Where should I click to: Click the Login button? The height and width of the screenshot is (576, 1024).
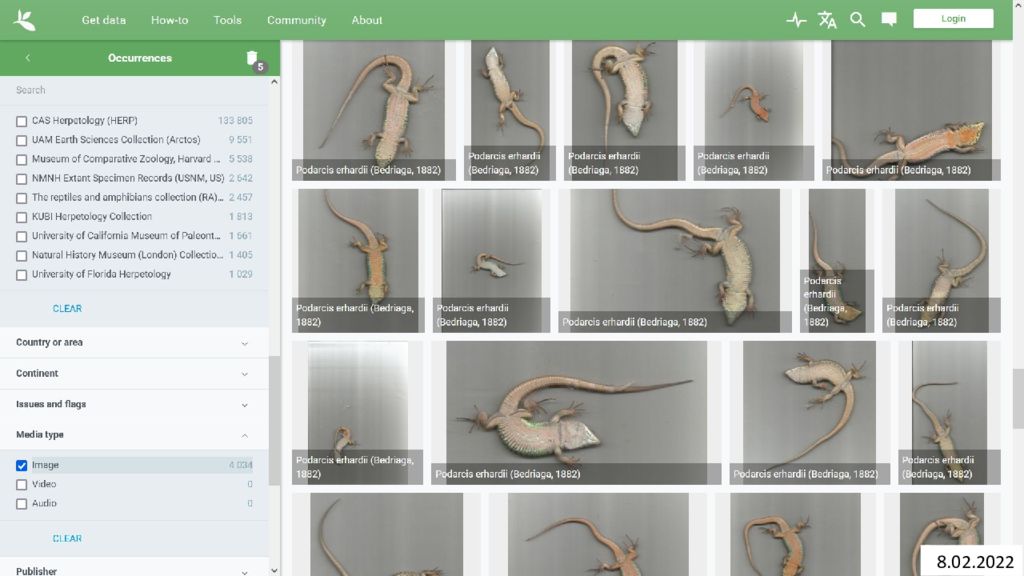pos(953,18)
